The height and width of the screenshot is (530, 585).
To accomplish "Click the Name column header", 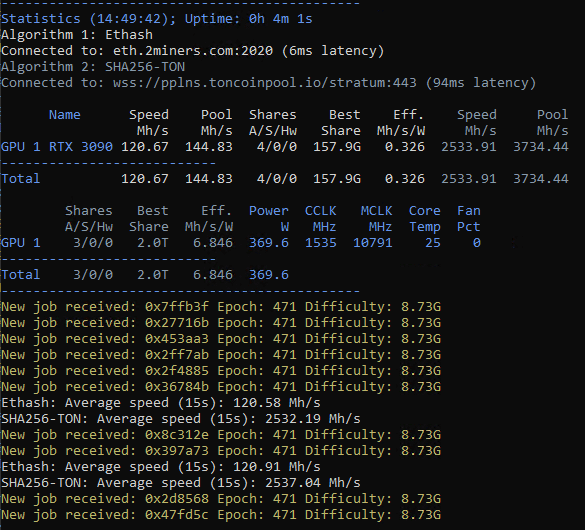I will 65,115.
